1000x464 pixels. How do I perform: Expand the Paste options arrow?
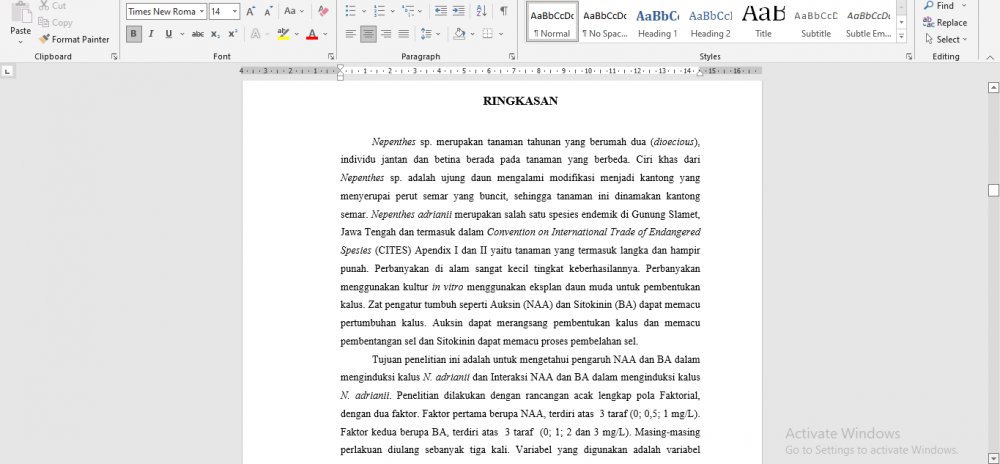click(20, 41)
